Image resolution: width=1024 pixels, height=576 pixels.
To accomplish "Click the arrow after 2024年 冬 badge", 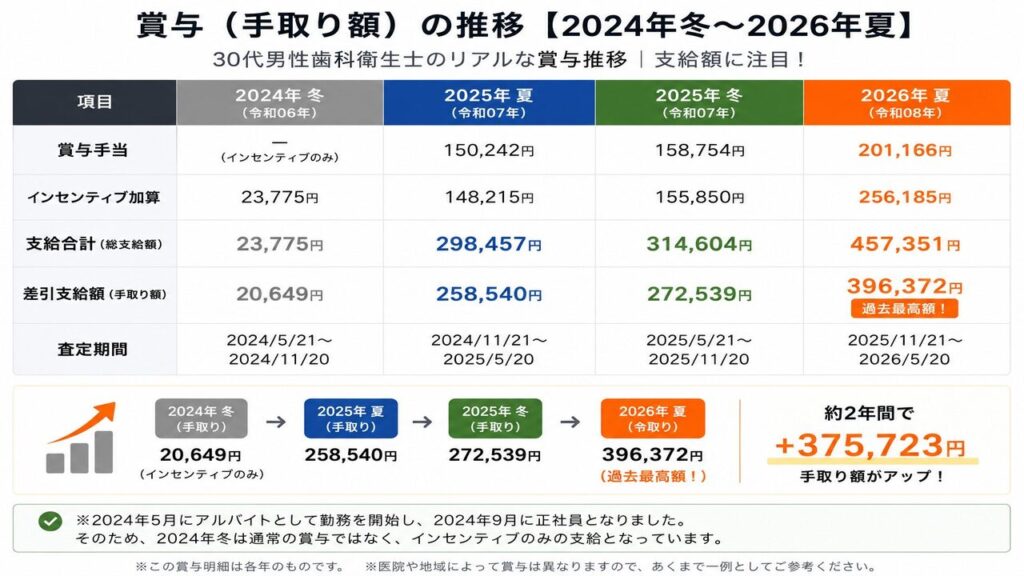I will [x=276, y=422].
